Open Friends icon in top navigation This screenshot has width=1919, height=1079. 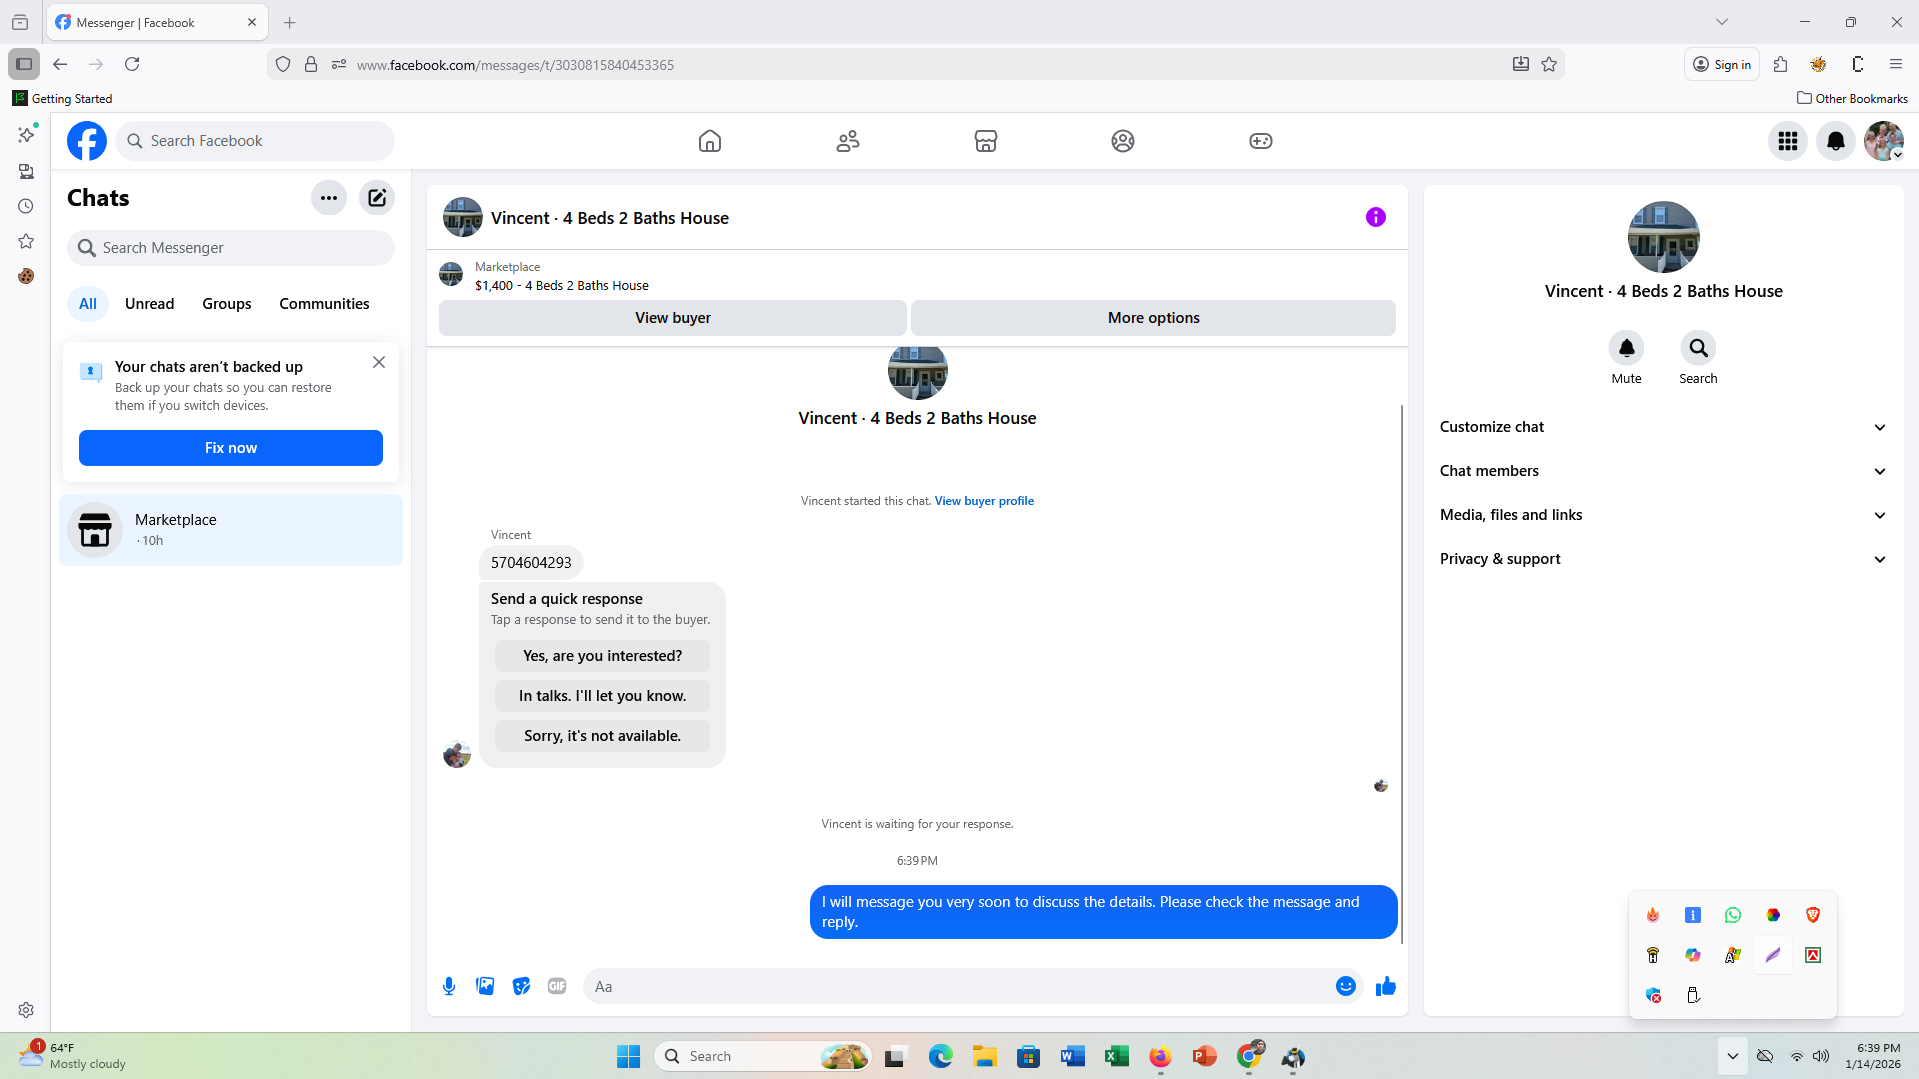(x=848, y=141)
